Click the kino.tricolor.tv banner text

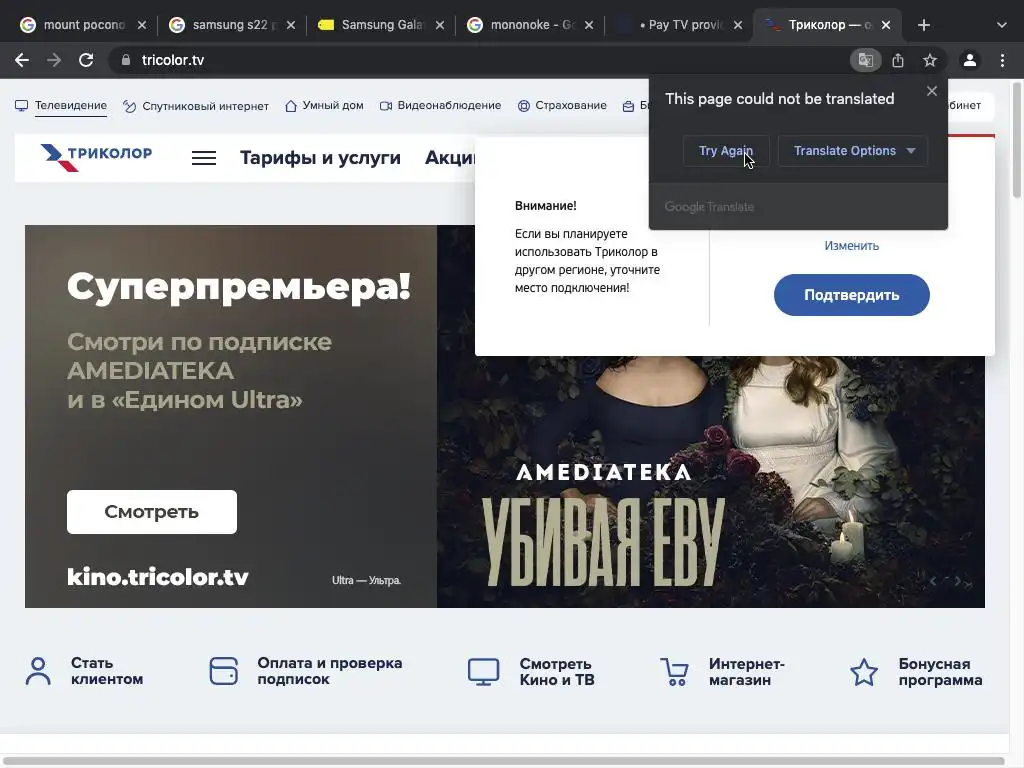(x=157, y=577)
